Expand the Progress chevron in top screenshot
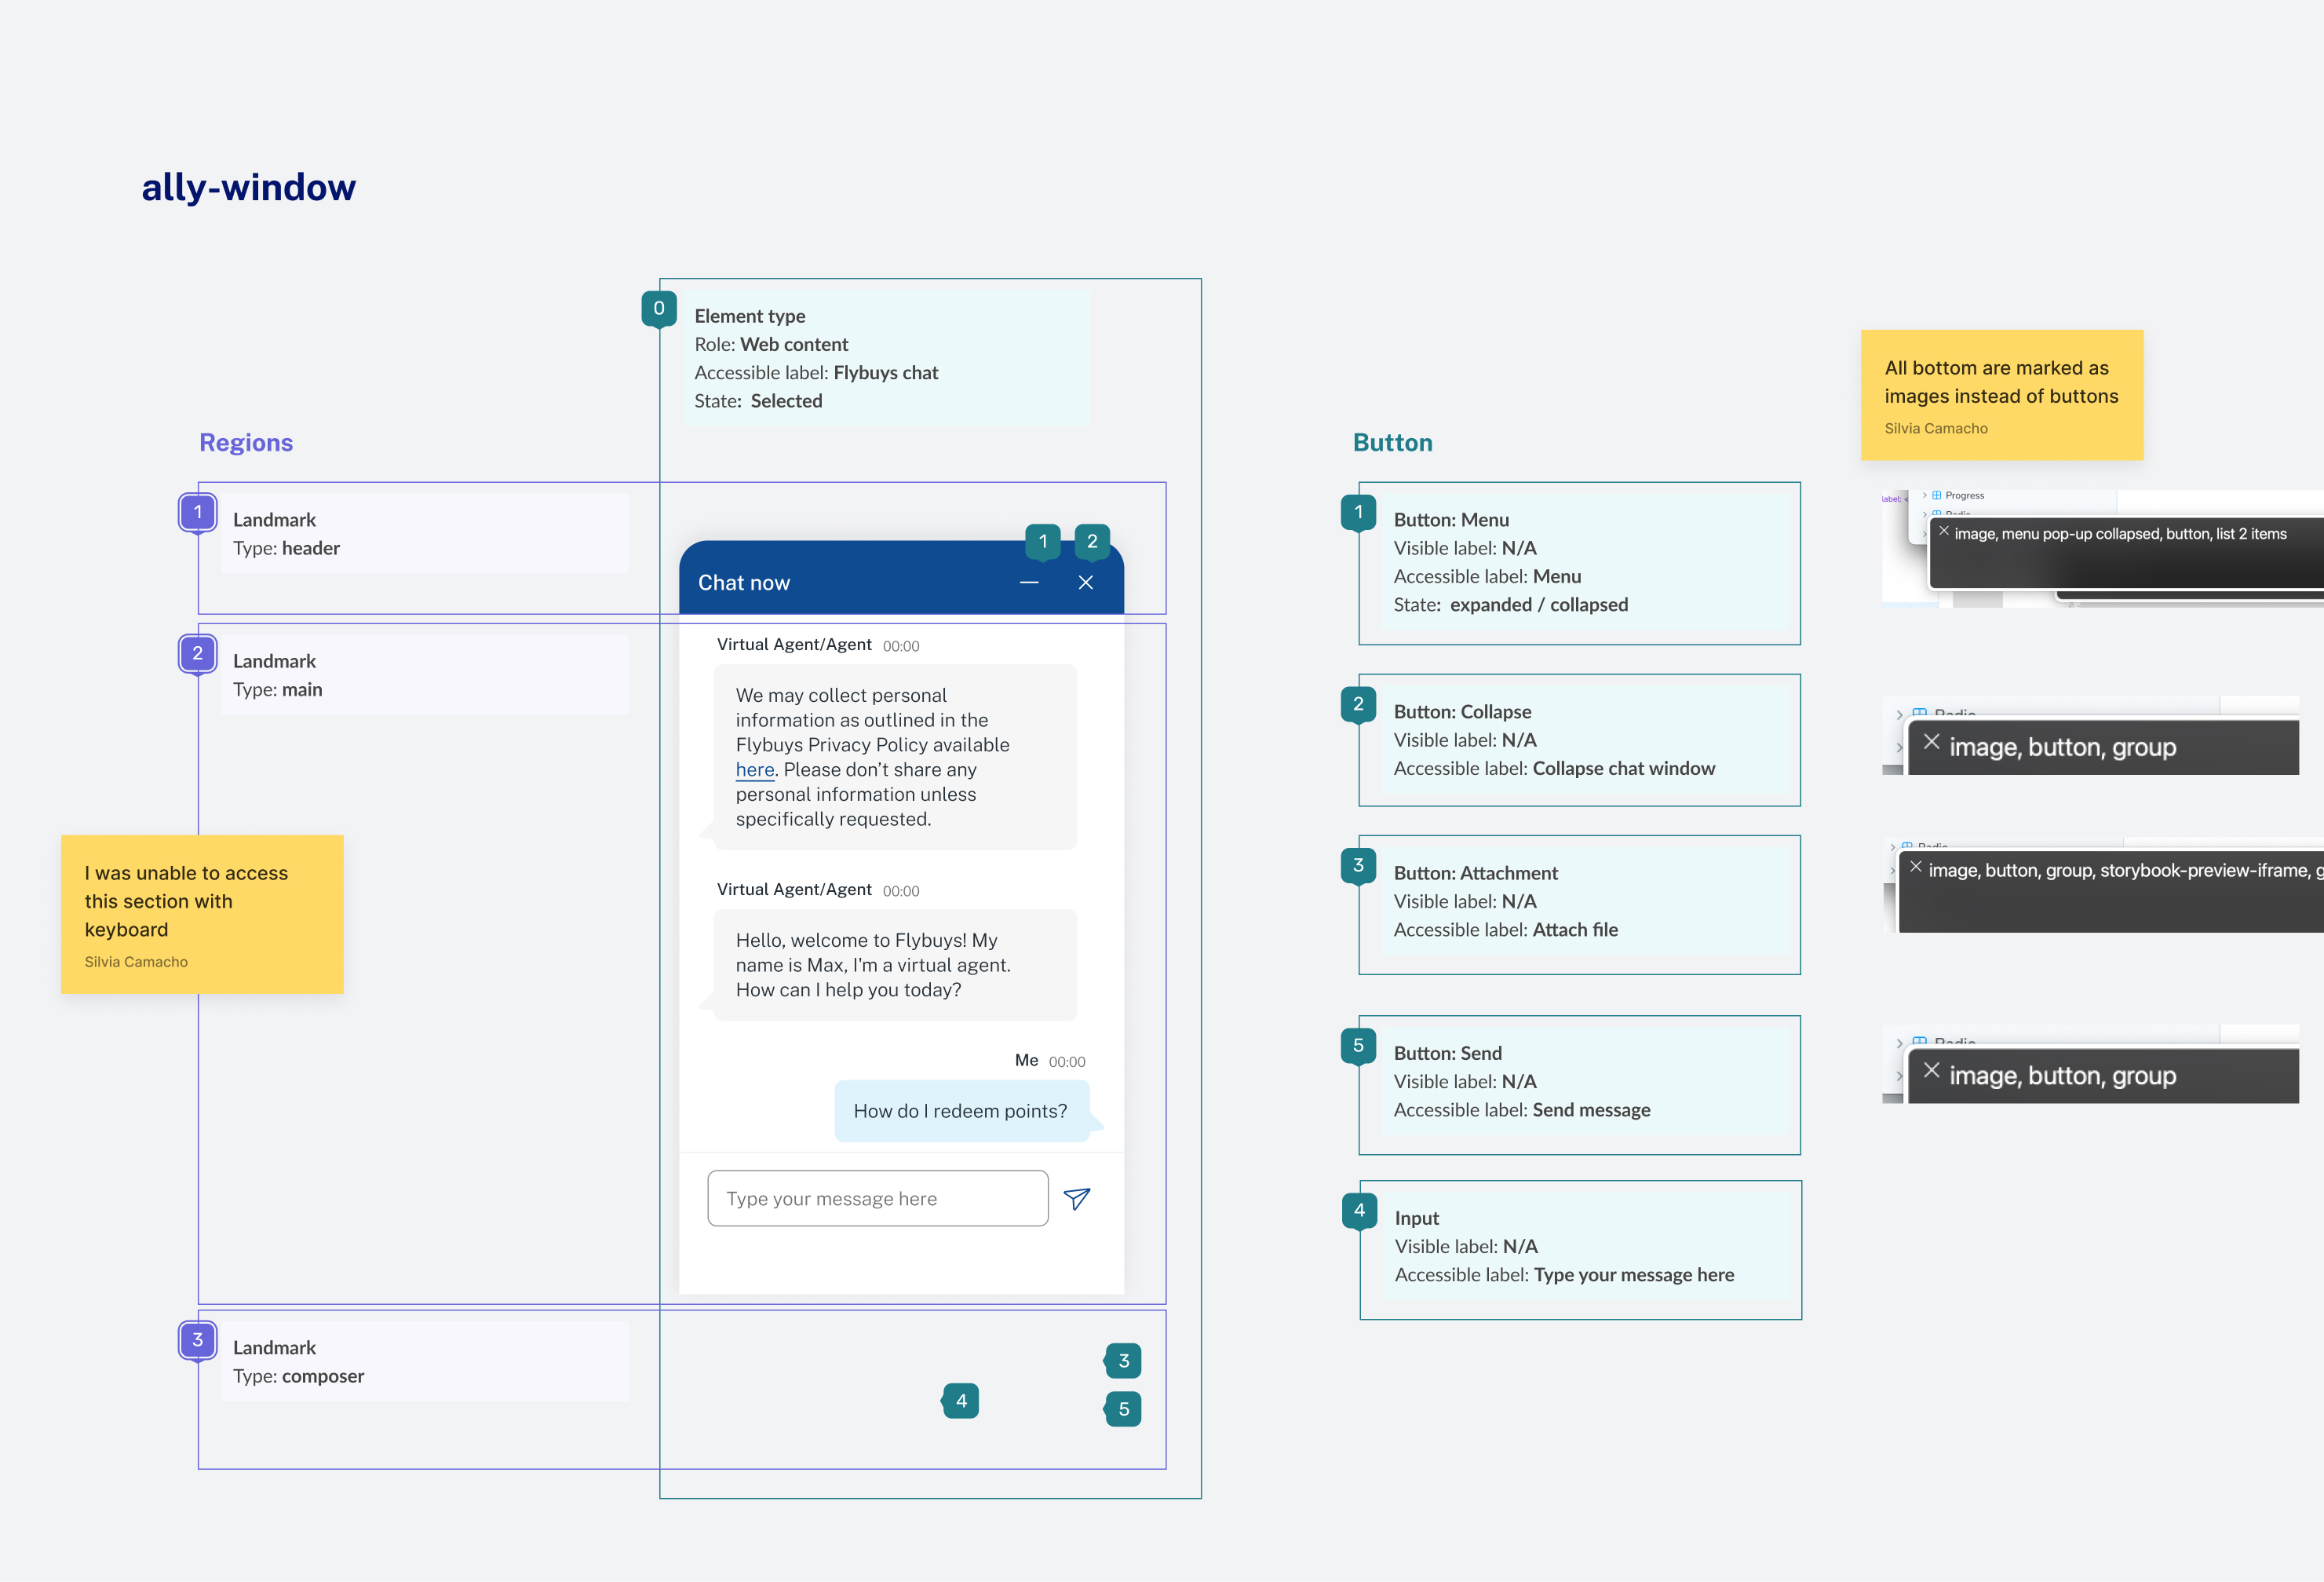Image resolution: width=2324 pixels, height=1582 pixels. tap(1925, 496)
